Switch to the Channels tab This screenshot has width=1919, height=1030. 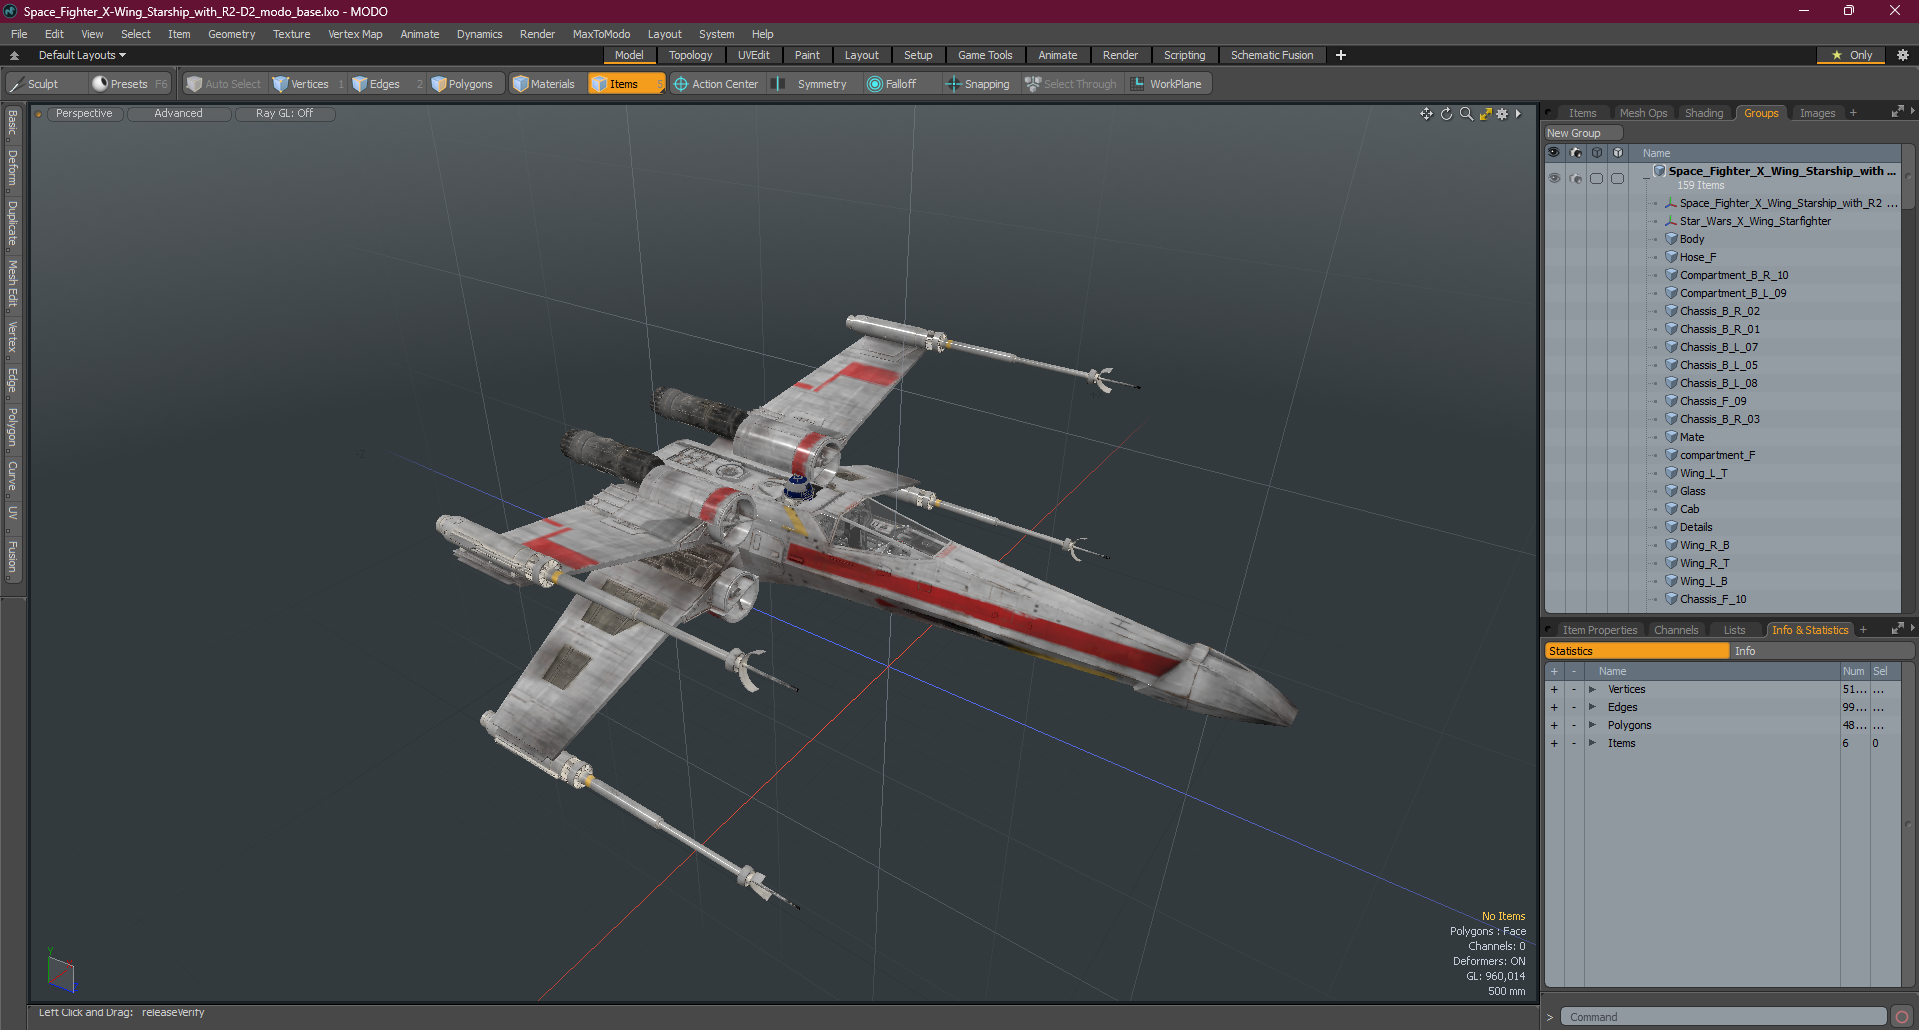(1676, 630)
